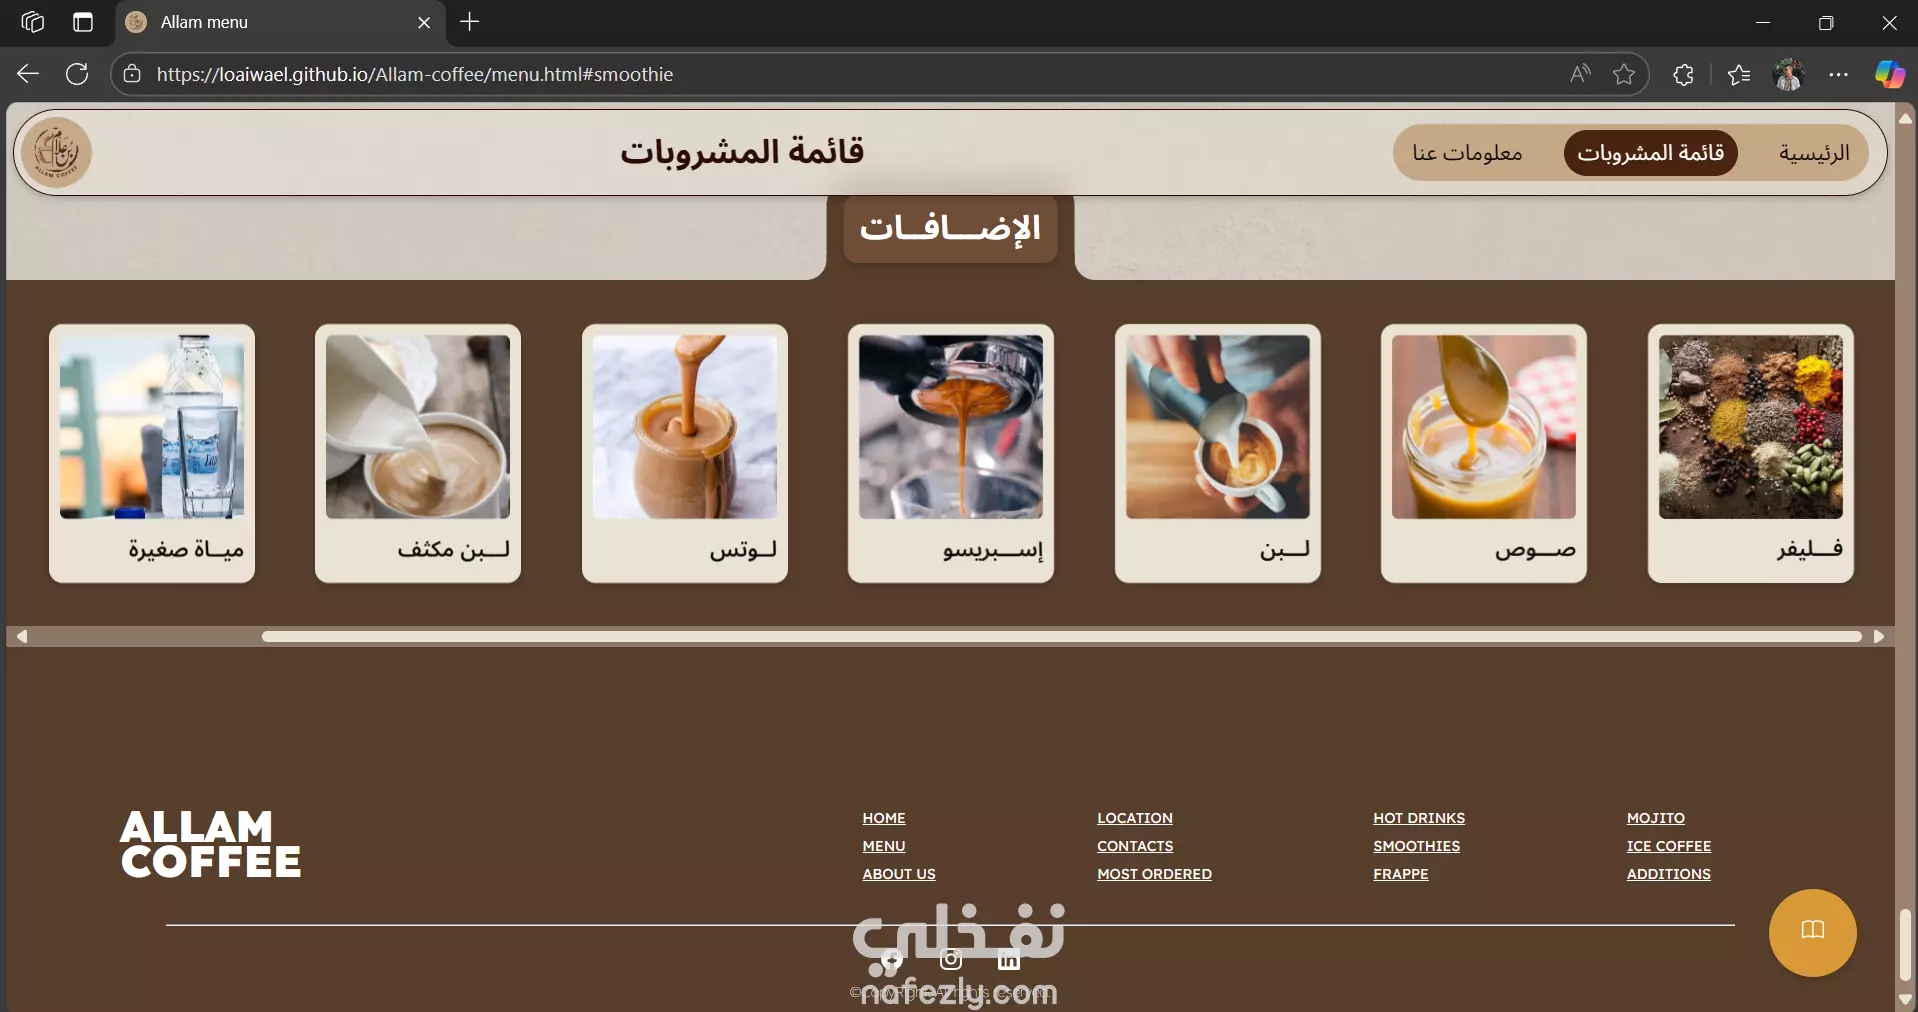The width and height of the screenshot is (1918, 1012).
Task: Click the page vertical scrollbar up arrow
Action: (x=1905, y=118)
